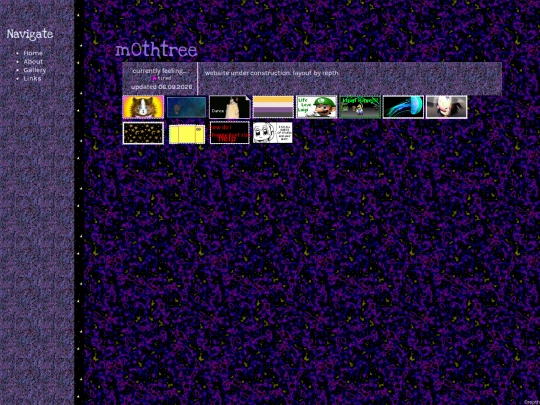Click the cat face stamp

tap(143, 107)
